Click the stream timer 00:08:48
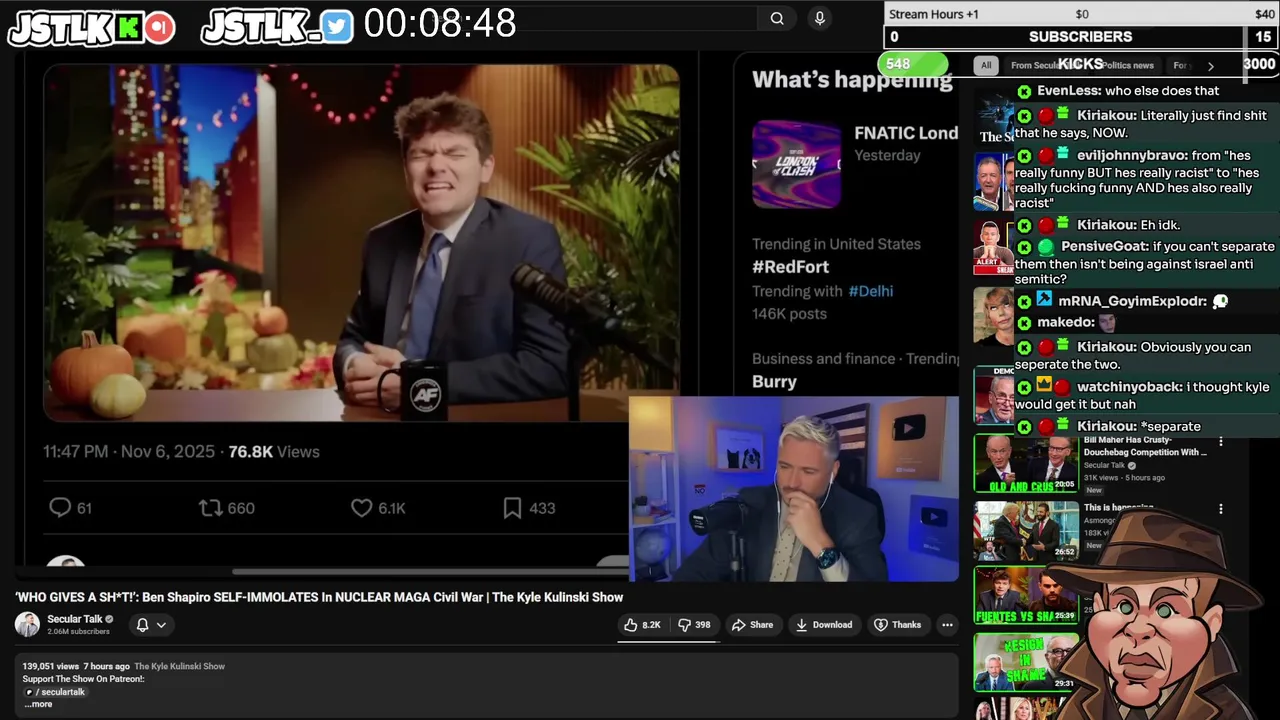Viewport: 1280px width, 720px height. coord(440,24)
